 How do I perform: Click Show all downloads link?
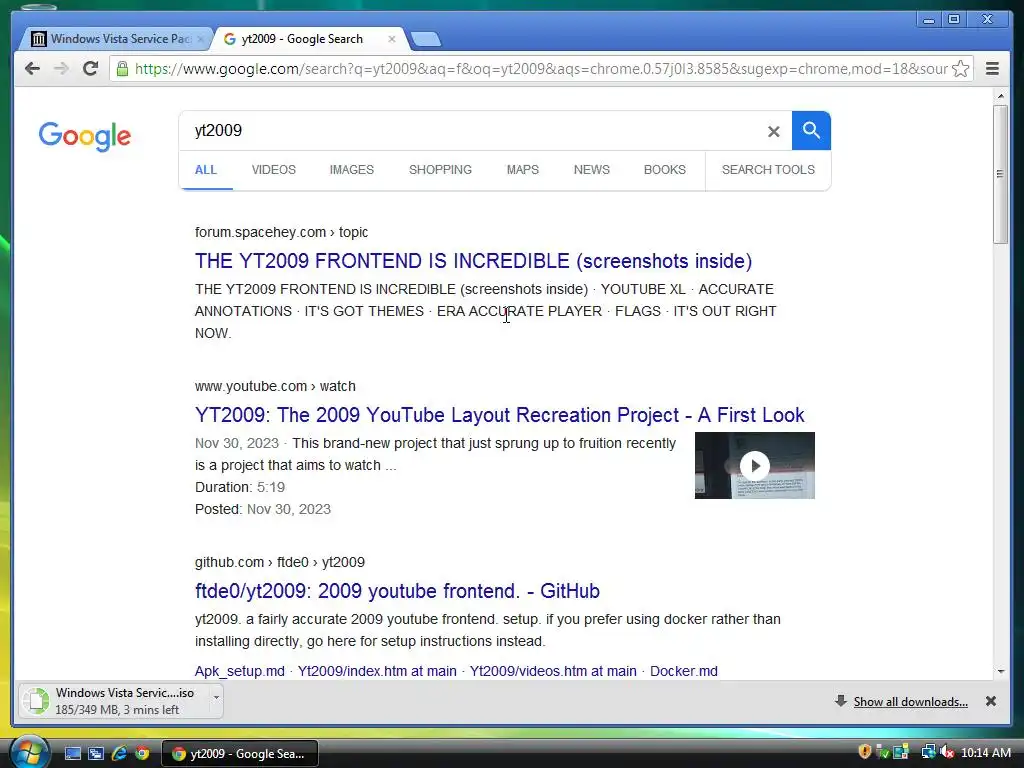pos(910,702)
